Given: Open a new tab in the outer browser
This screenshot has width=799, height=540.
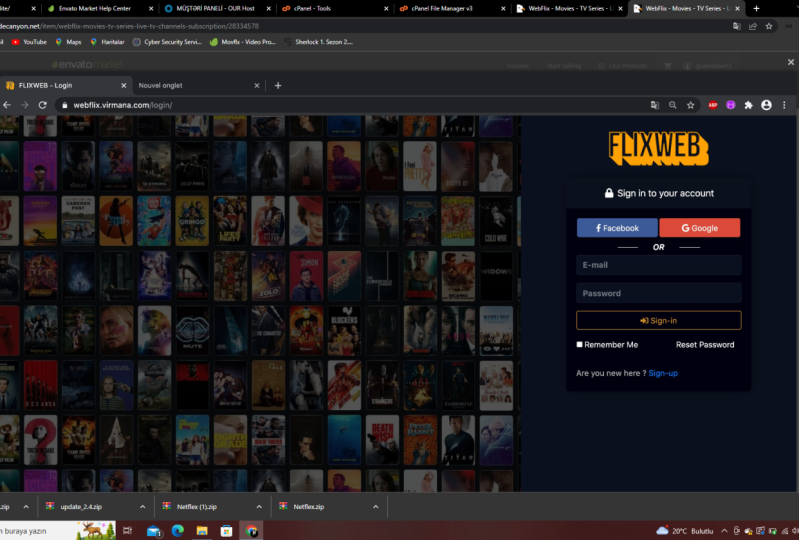Looking at the screenshot, I should 756,8.
